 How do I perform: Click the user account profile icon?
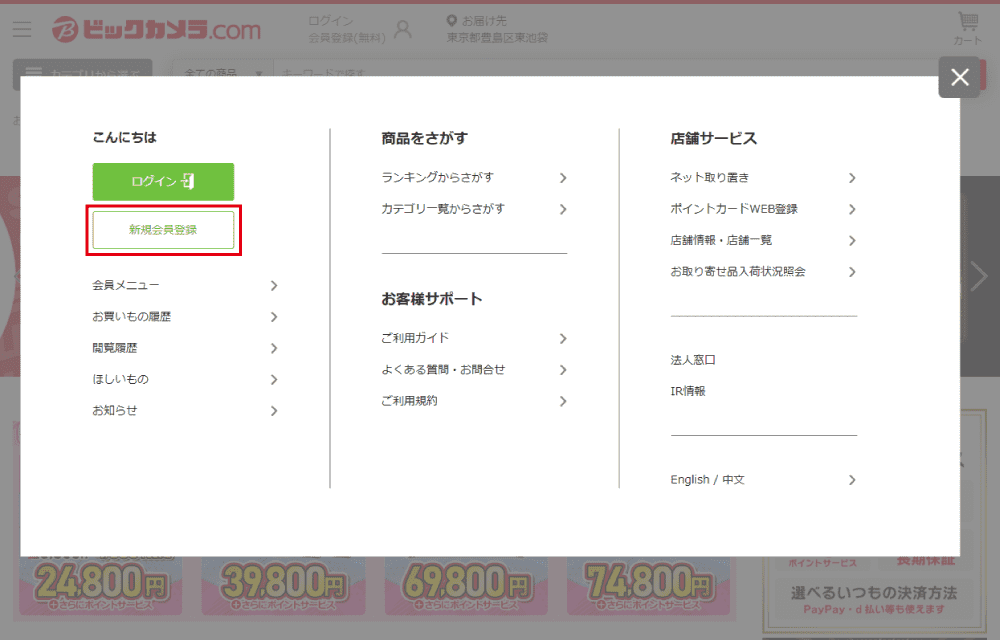403,29
